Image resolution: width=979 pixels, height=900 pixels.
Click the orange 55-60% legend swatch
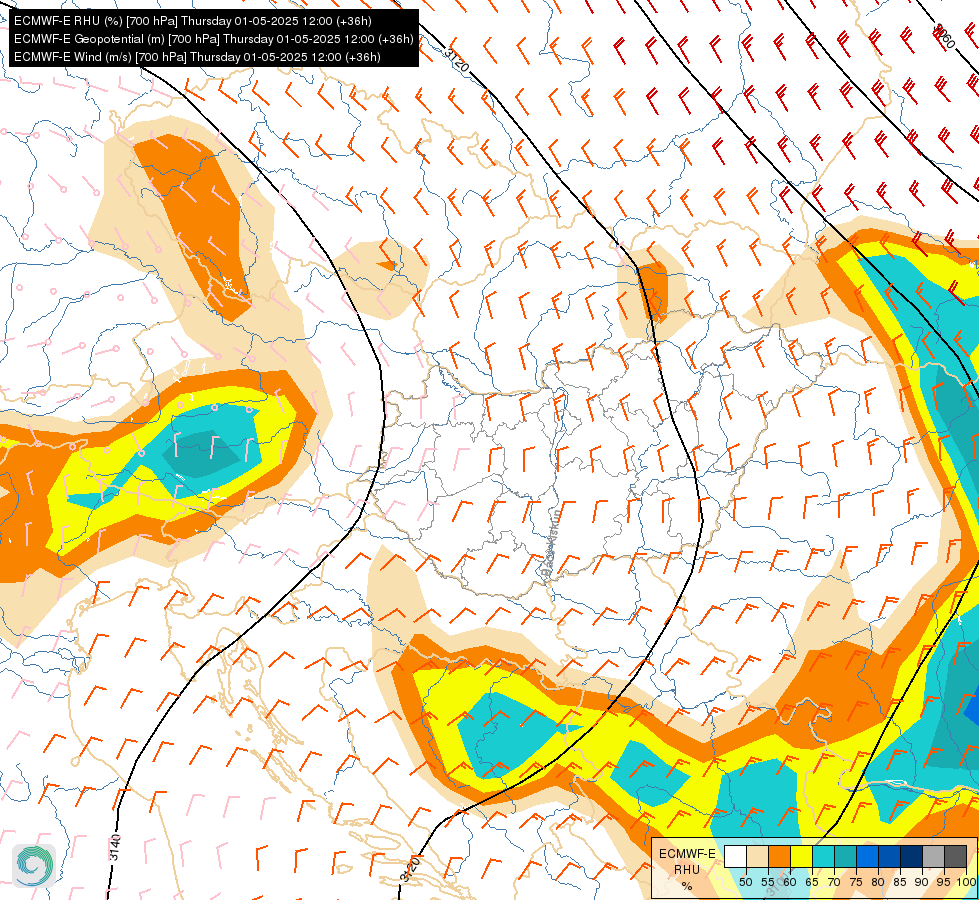click(779, 856)
